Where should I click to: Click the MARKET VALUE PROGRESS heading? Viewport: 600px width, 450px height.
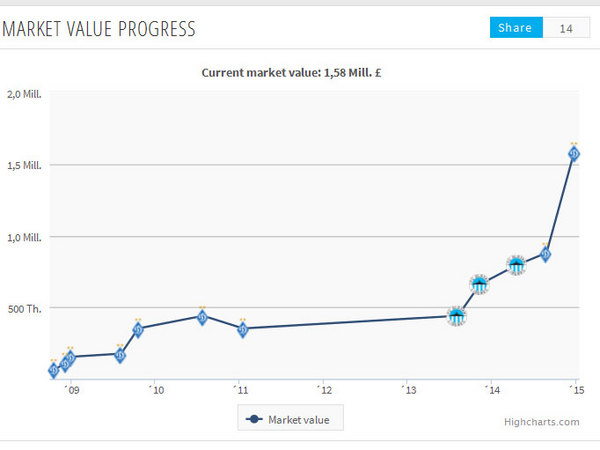(98, 28)
